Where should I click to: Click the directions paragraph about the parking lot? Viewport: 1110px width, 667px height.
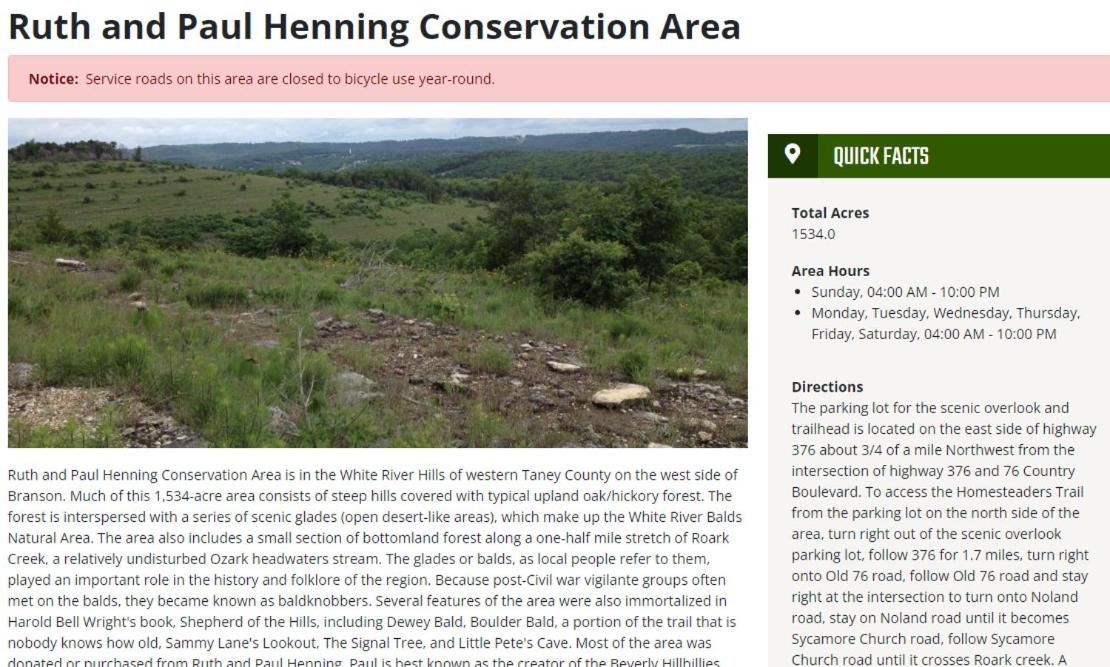(x=944, y=534)
